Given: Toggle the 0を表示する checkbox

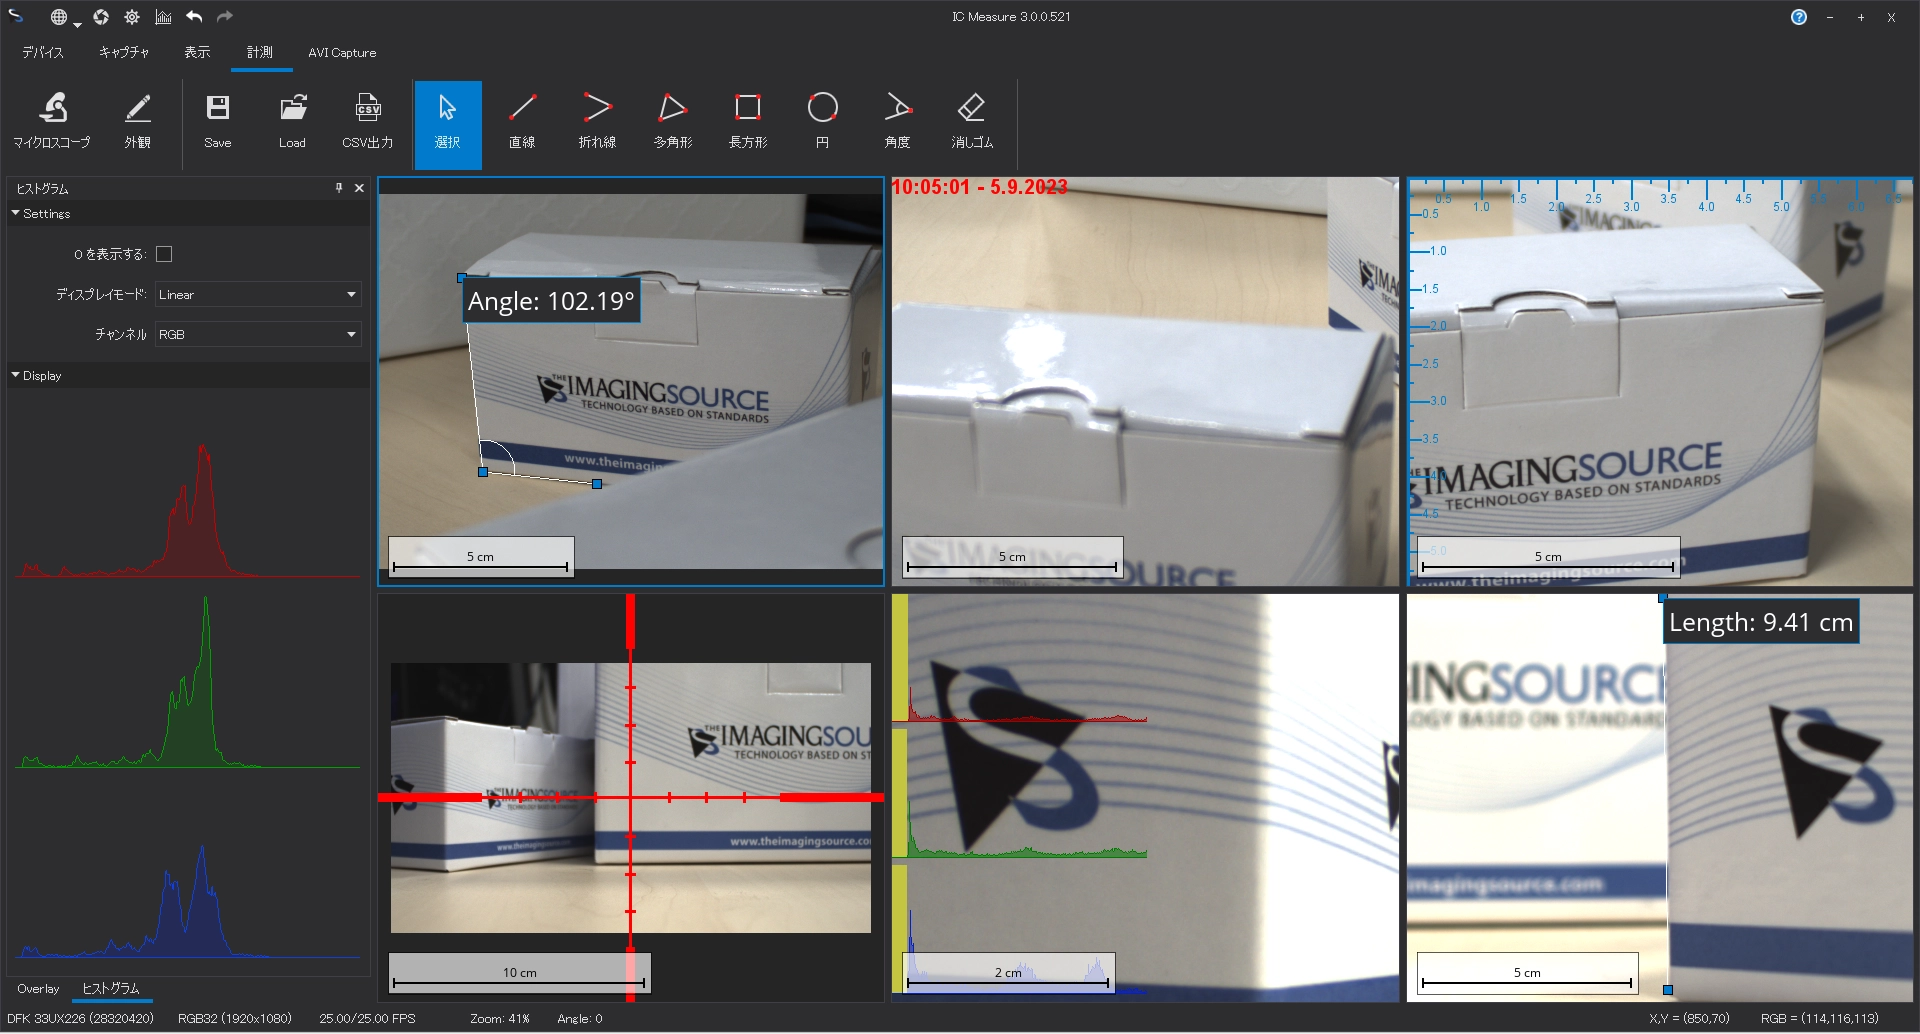Looking at the screenshot, I should 164,254.
